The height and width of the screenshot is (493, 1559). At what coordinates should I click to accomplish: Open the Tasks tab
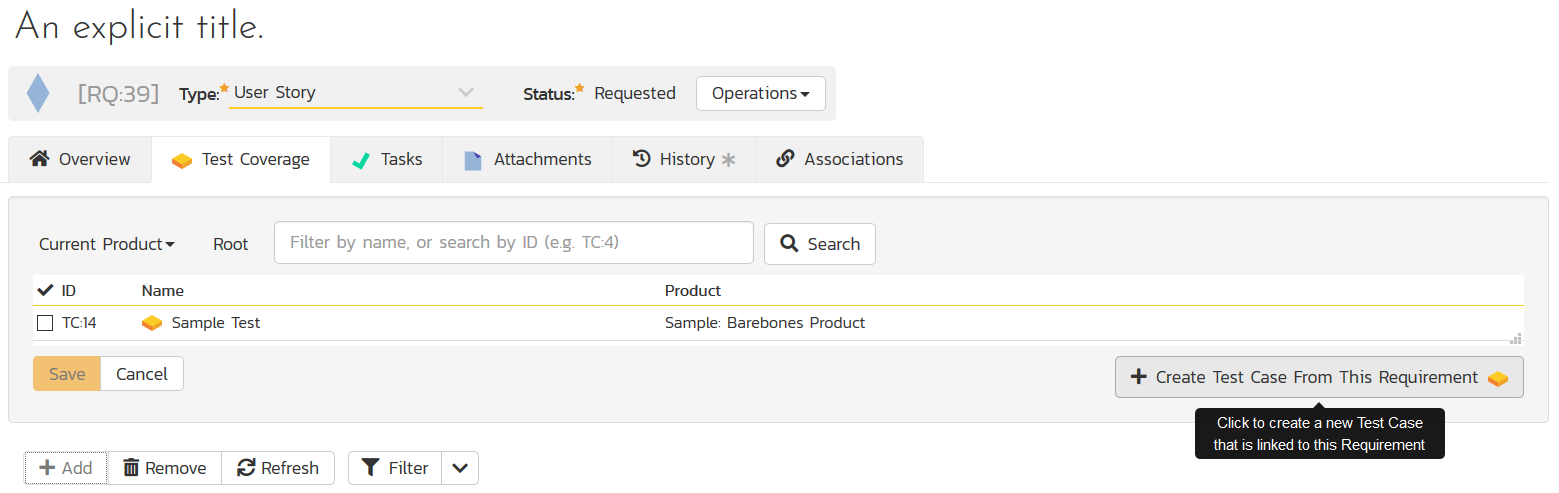(386, 159)
